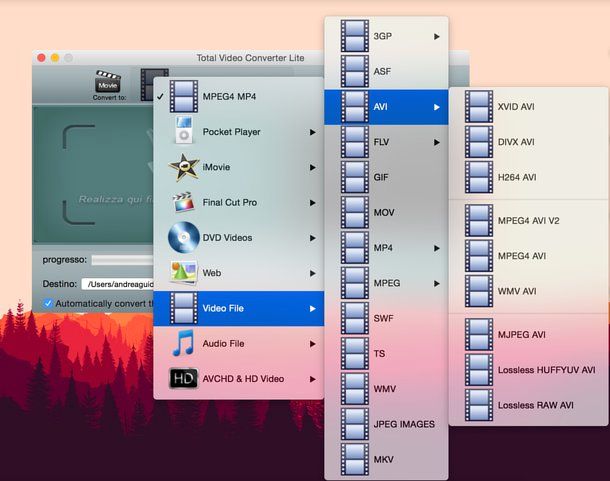Click the Movie clapperboard icon in the toolbar

(x=108, y=81)
